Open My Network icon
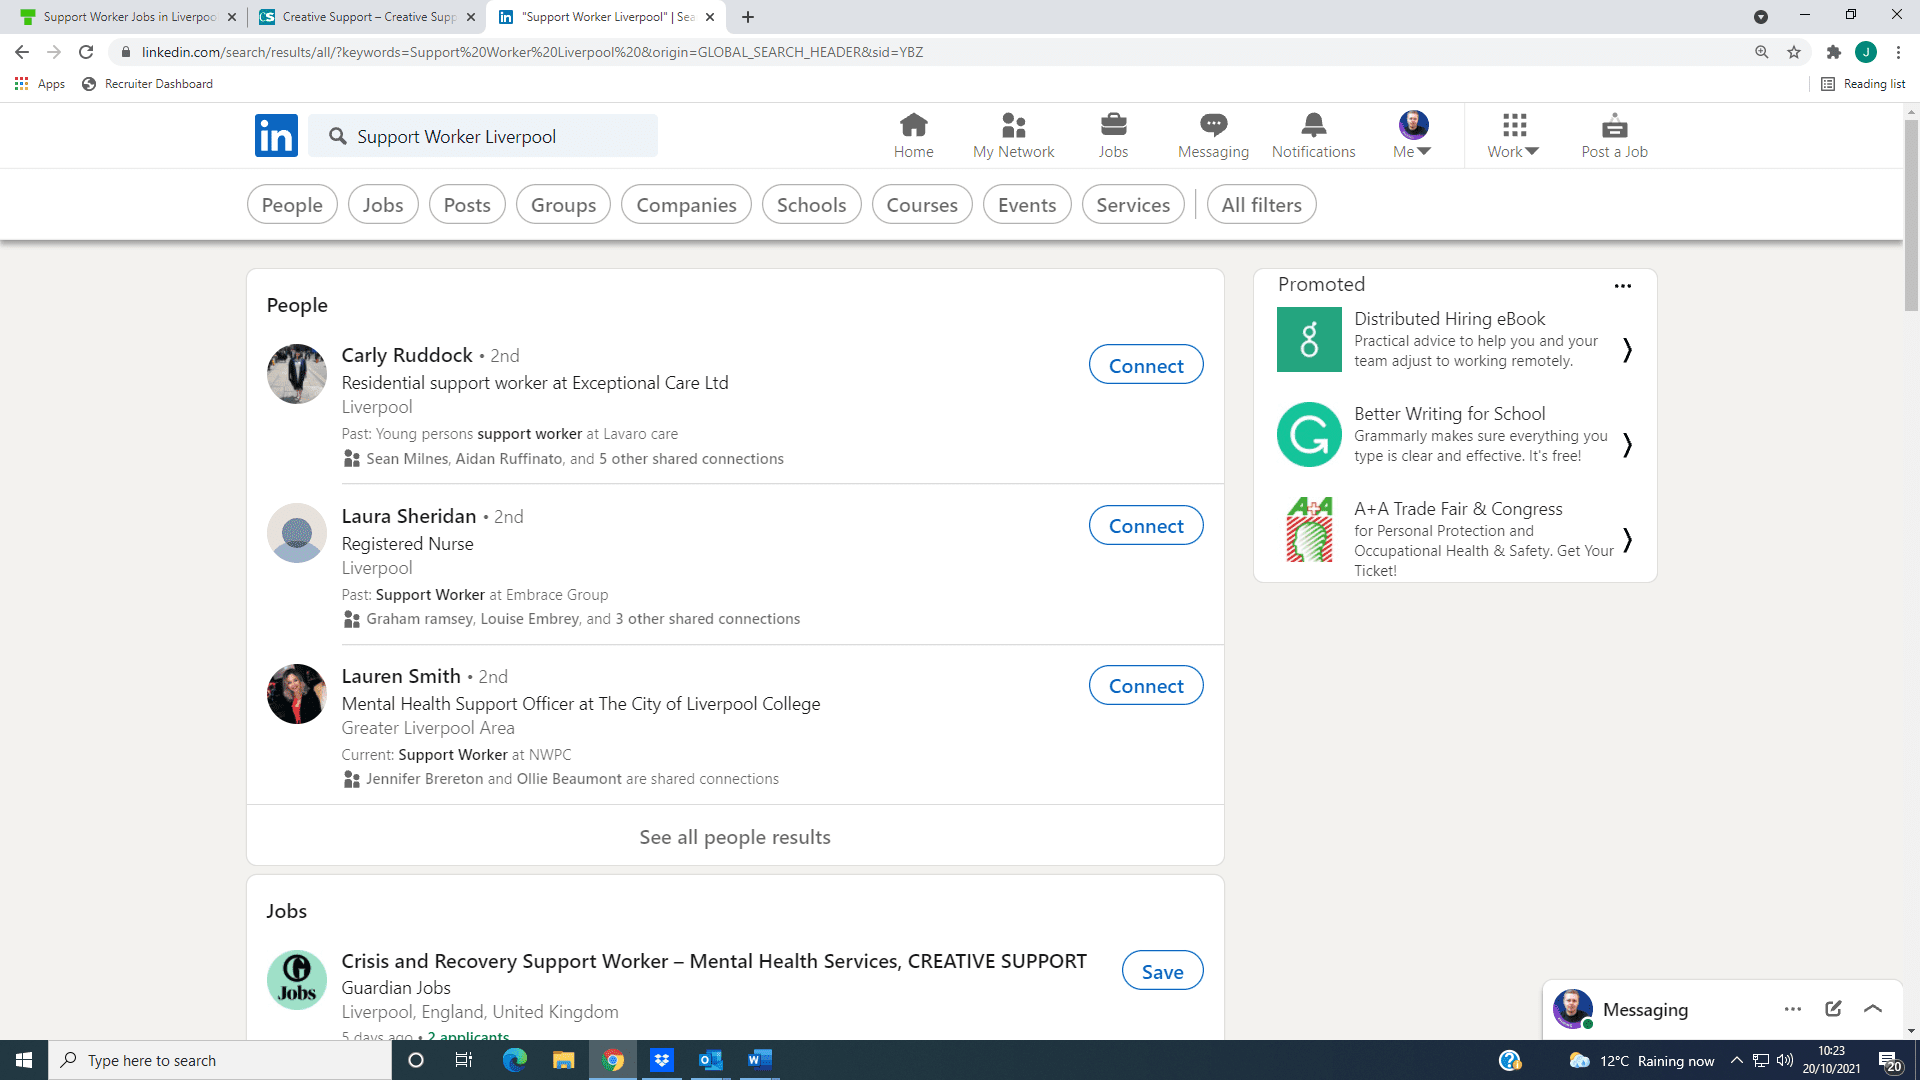The width and height of the screenshot is (1920, 1080). click(1013, 125)
